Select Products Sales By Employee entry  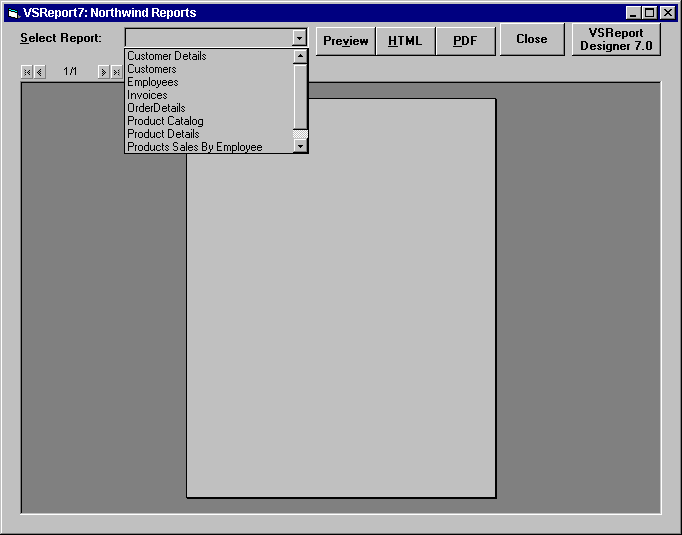[210, 147]
